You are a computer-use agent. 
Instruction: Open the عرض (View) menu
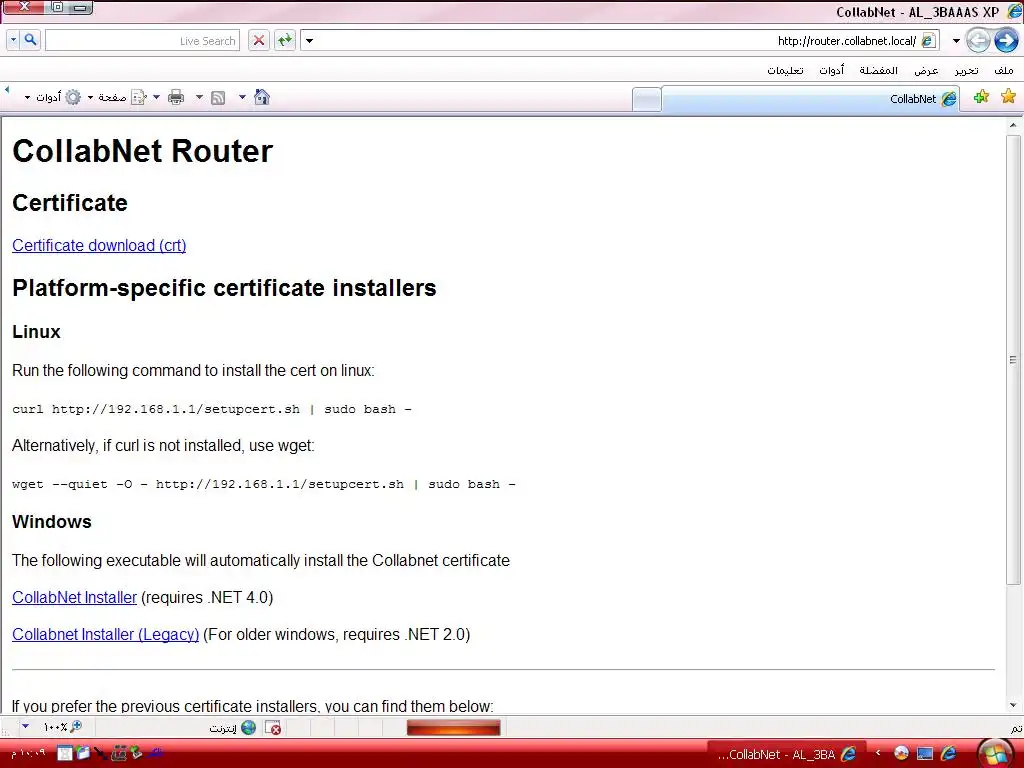(x=926, y=71)
